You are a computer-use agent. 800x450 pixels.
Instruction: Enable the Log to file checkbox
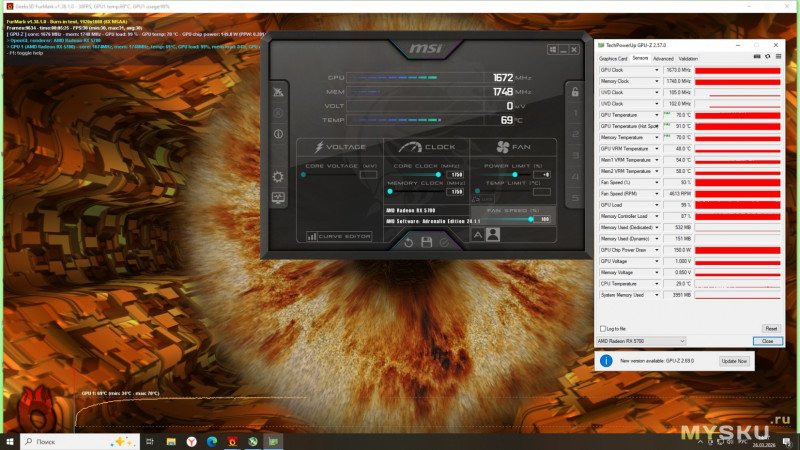point(602,328)
